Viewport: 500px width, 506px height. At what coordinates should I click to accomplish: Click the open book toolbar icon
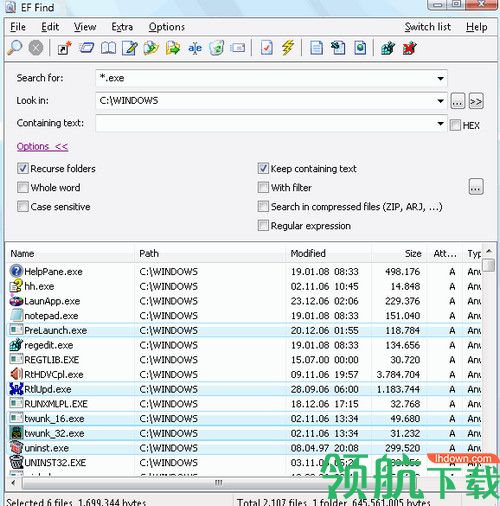(x=109, y=48)
